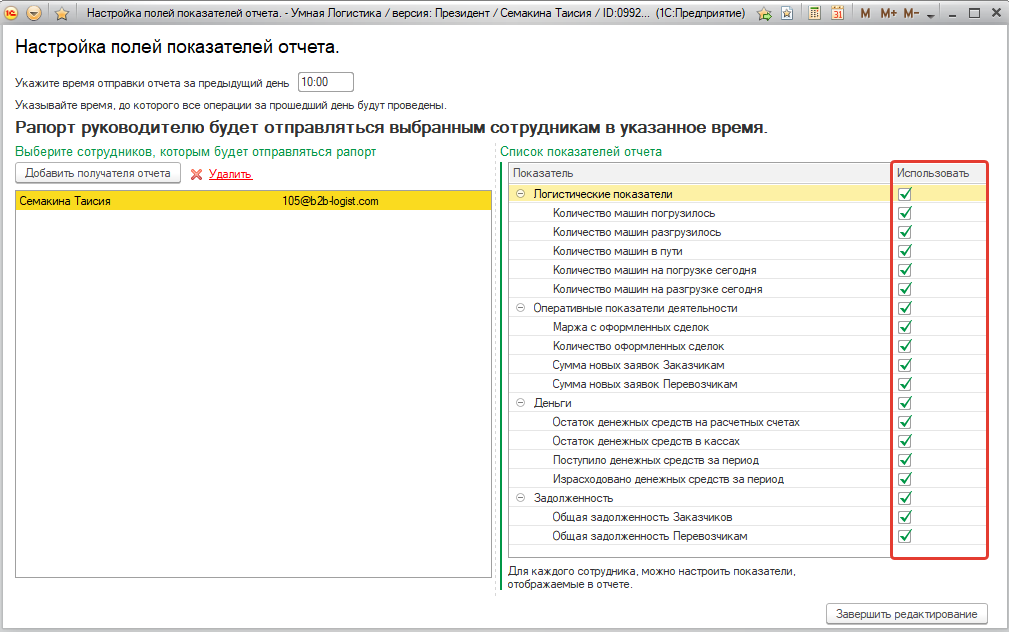The image size is (1009, 632).
Task: Click Добавить получателя отчета button
Action: pos(98,174)
